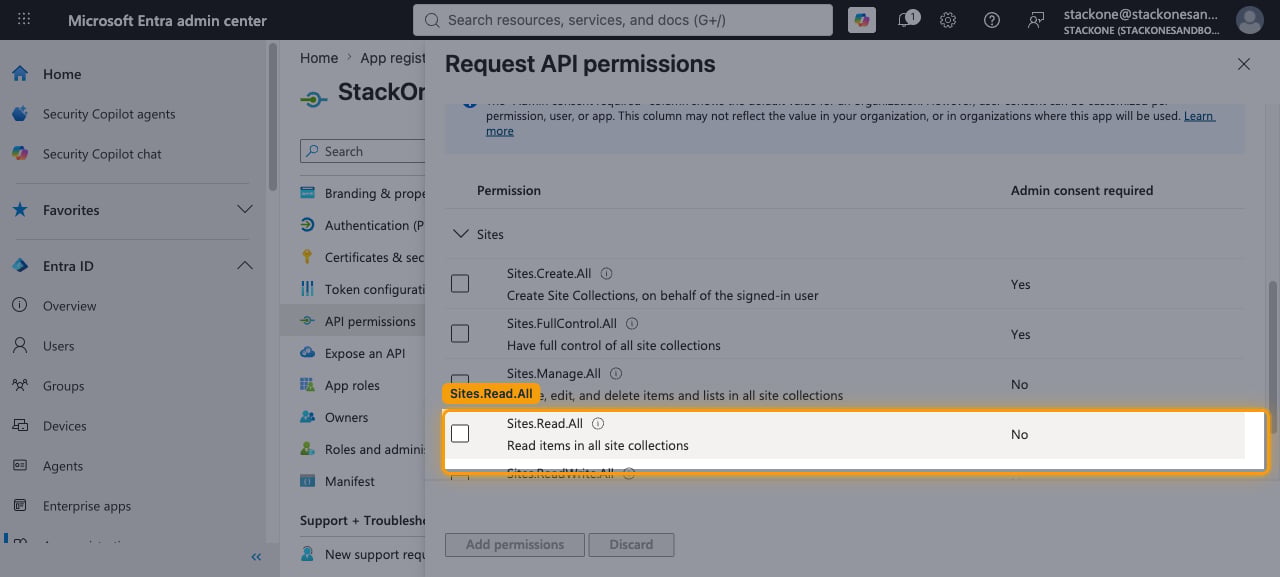The width and height of the screenshot is (1280, 577).
Task: Check the Sites.Read.All permission box
Action: coord(460,434)
